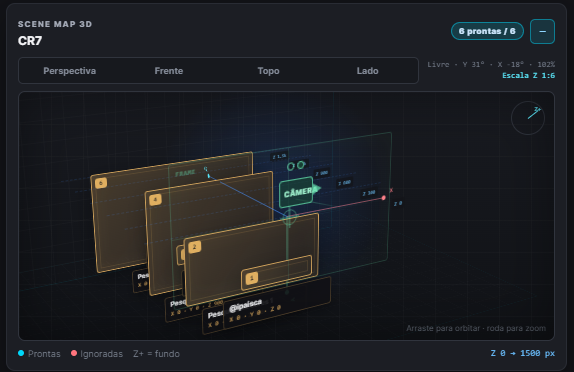The width and height of the screenshot is (574, 372).
Task: Collapse the Scene Map 3D panel with minus button
Action: [x=542, y=31]
